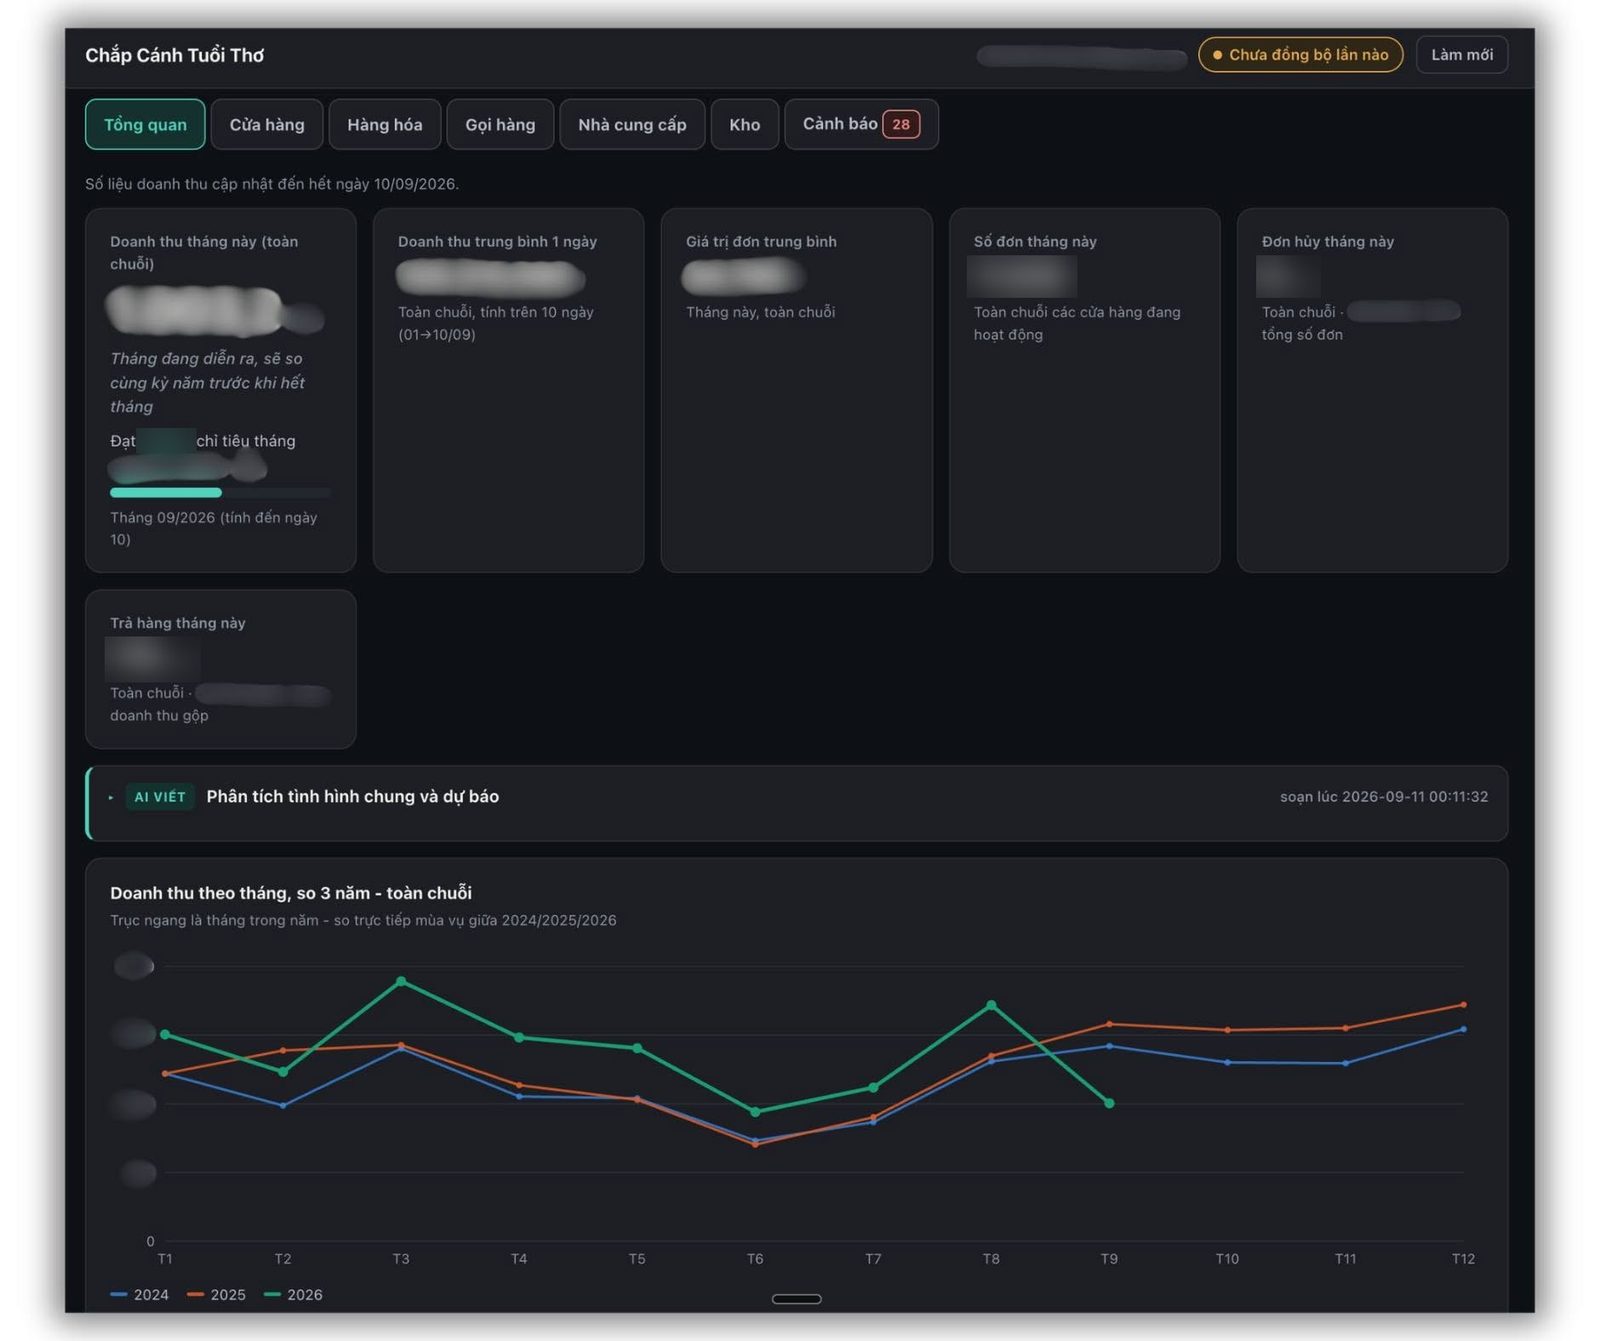Go to the Gọi hàng tab
This screenshot has width=1600, height=1341.
(500, 124)
